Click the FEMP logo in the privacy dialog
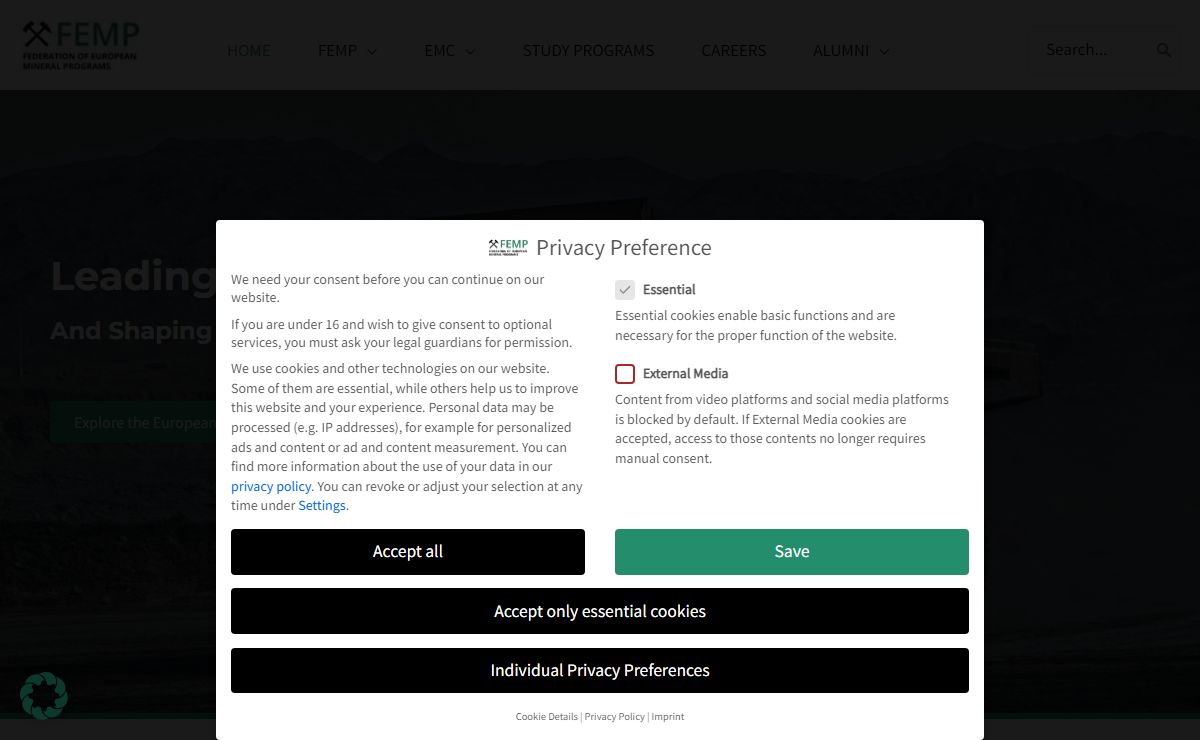Viewport: 1200px width, 740px height. tap(508, 247)
